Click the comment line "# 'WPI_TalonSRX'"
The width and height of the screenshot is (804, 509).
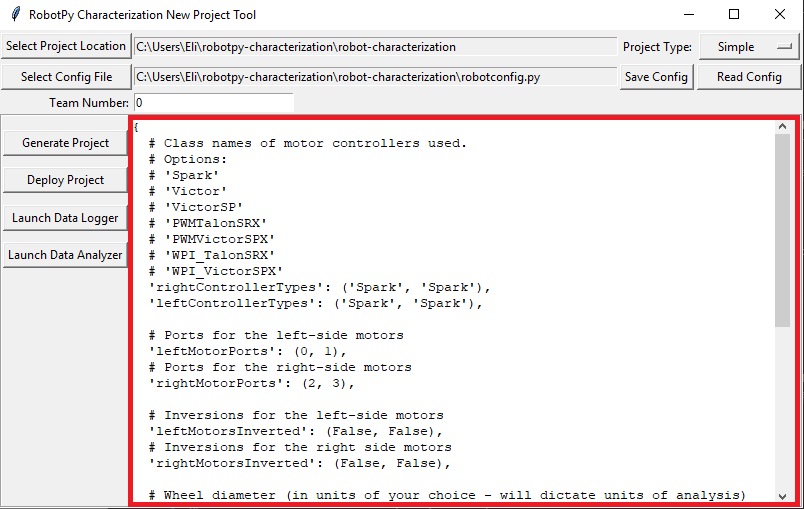[x=212, y=255]
